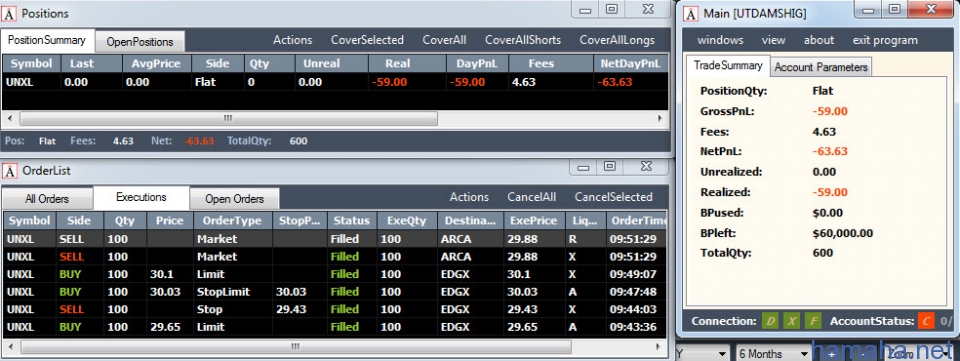Click the Status column header
Screen dimensions: 960x361
(351, 220)
